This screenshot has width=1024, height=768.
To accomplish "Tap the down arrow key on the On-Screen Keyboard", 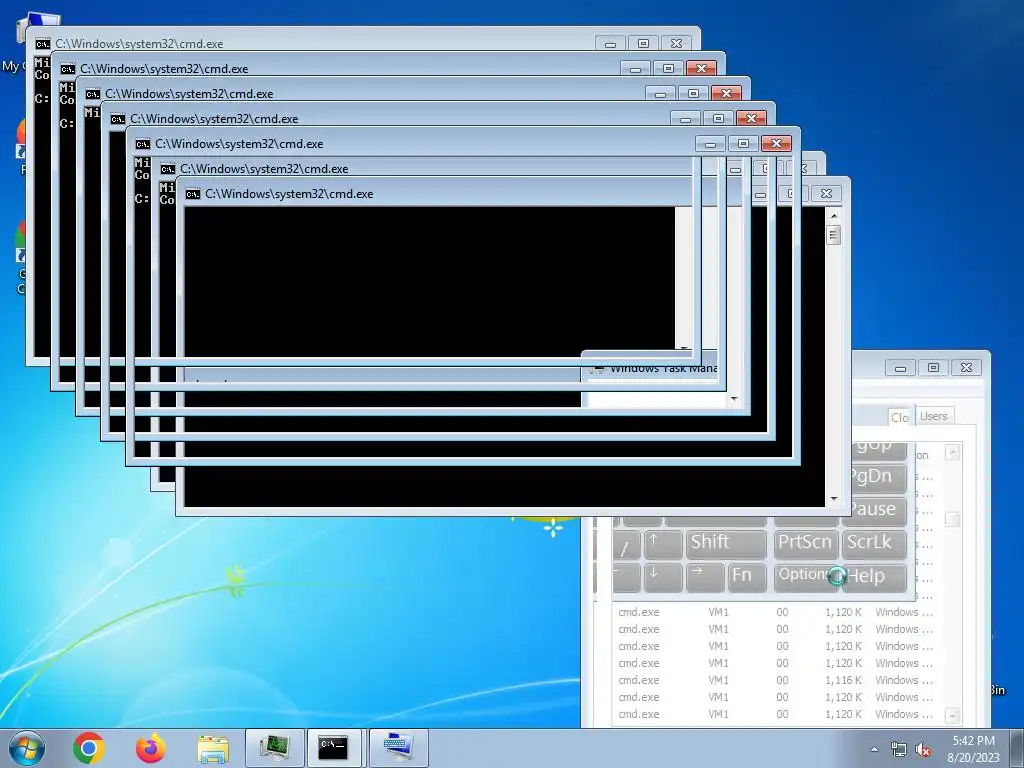I will click(x=663, y=577).
